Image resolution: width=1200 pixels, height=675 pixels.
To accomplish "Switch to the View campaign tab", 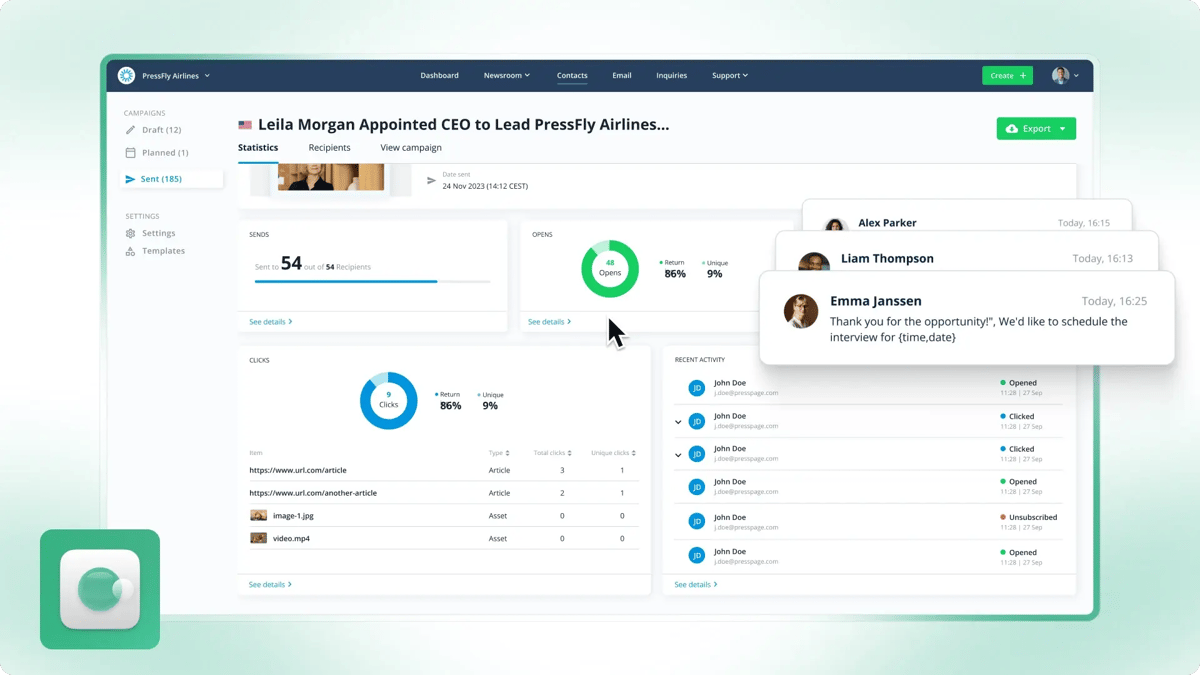I will [411, 148].
